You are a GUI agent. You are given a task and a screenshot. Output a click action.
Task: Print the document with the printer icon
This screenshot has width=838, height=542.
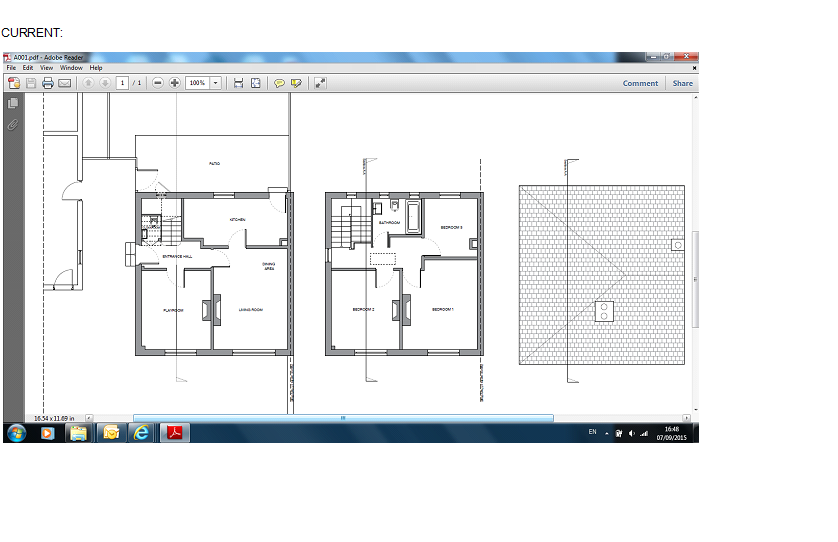tap(47, 83)
